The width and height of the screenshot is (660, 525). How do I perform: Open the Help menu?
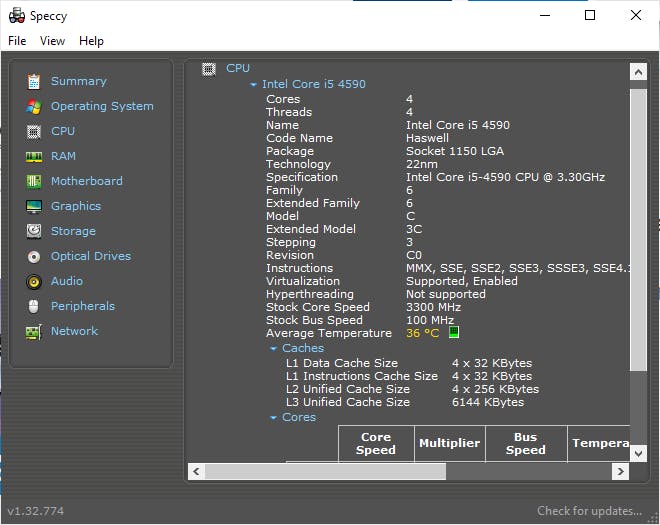coord(91,41)
